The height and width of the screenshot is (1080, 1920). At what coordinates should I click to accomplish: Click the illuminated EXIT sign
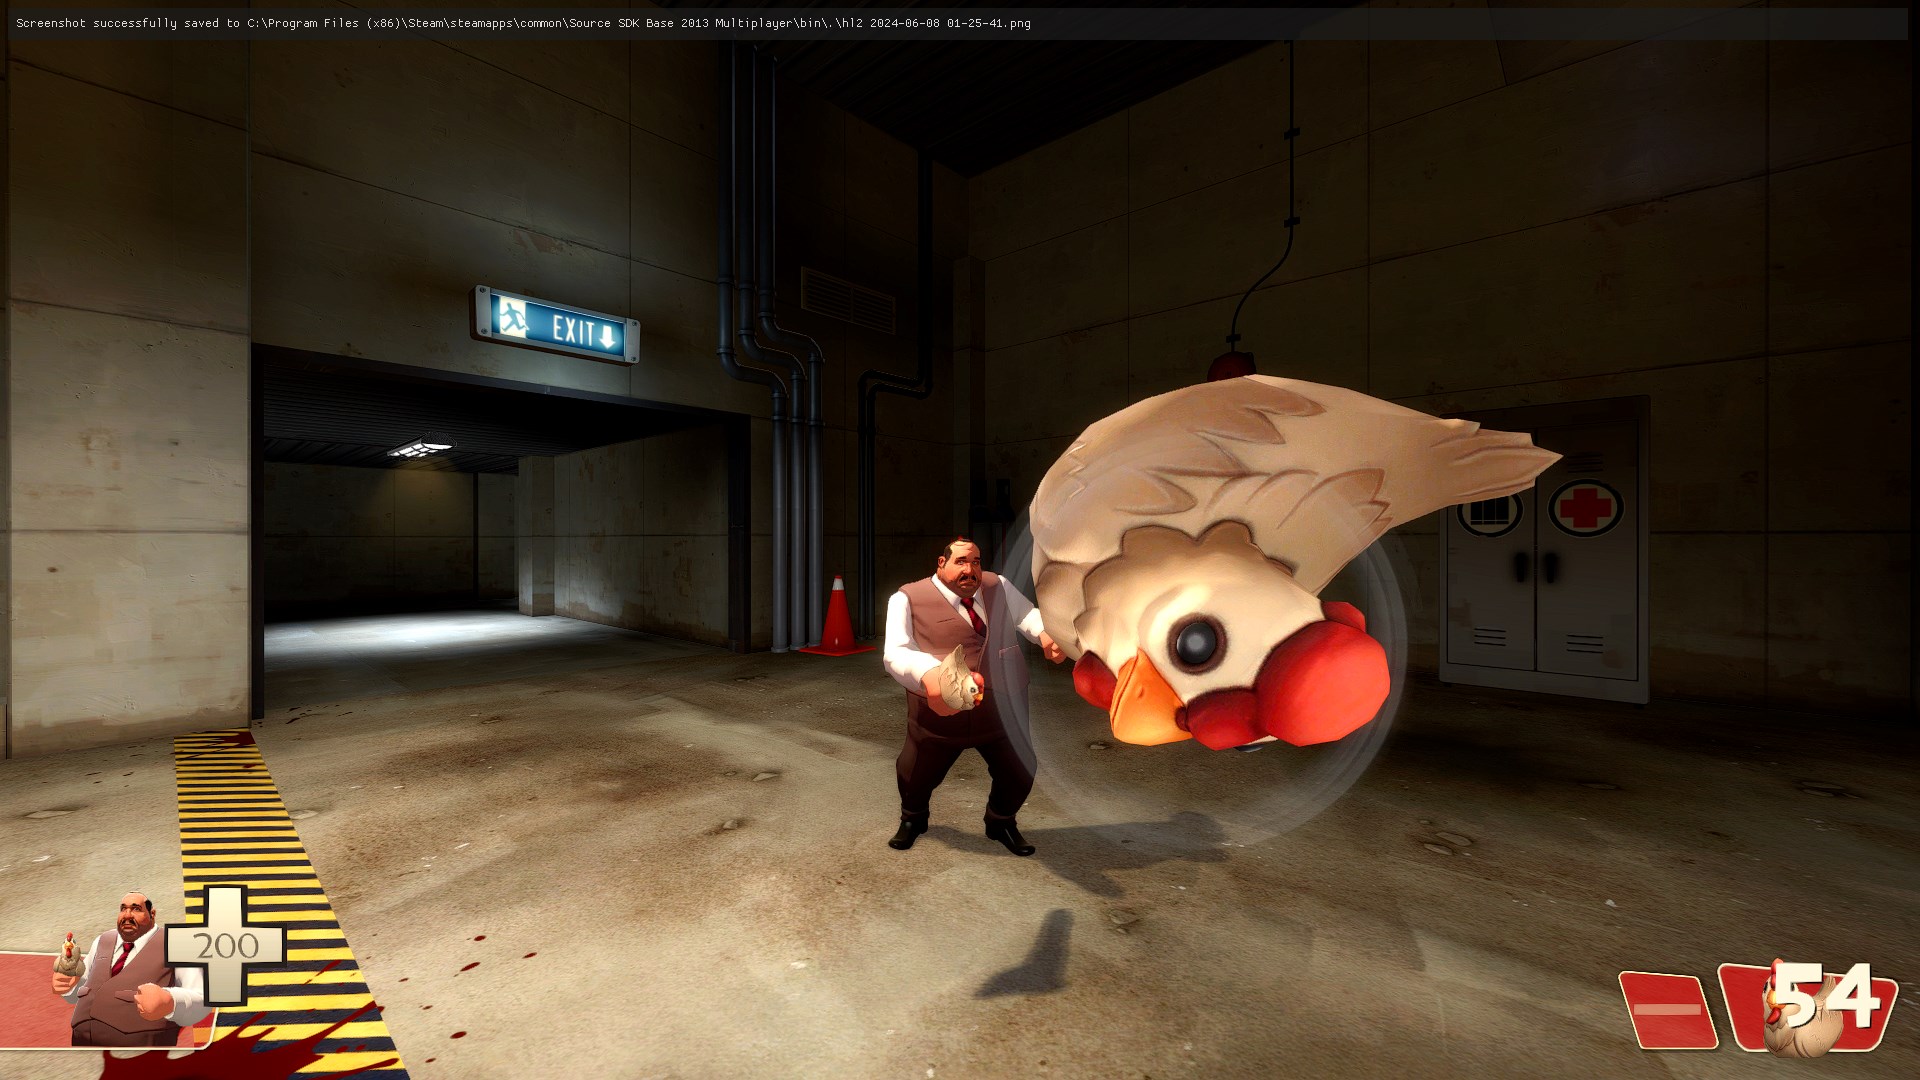click(x=556, y=325)
